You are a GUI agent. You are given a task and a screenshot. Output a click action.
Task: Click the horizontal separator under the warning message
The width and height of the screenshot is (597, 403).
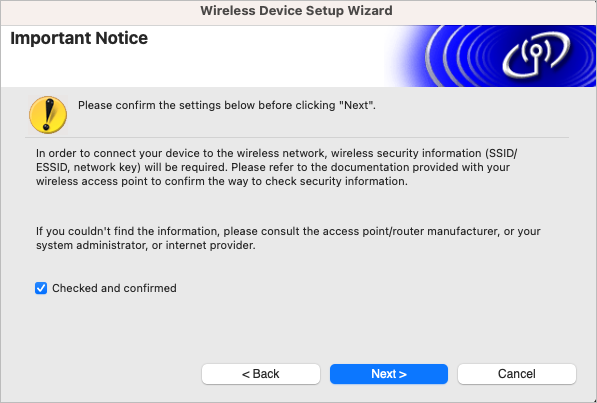click(297, 137)
